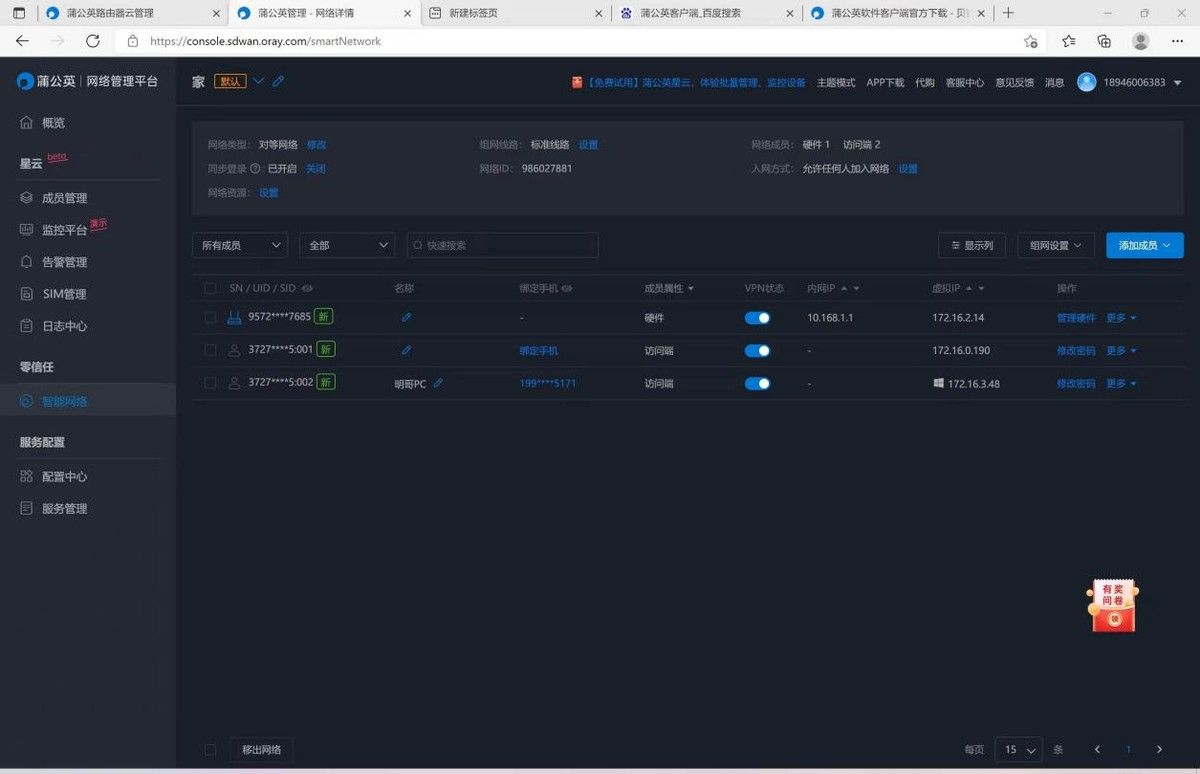This screenshot has height=774, width=1200.
Task: Click 有奖问卷 red envelope icon
Action: [x=1113, y=604]
